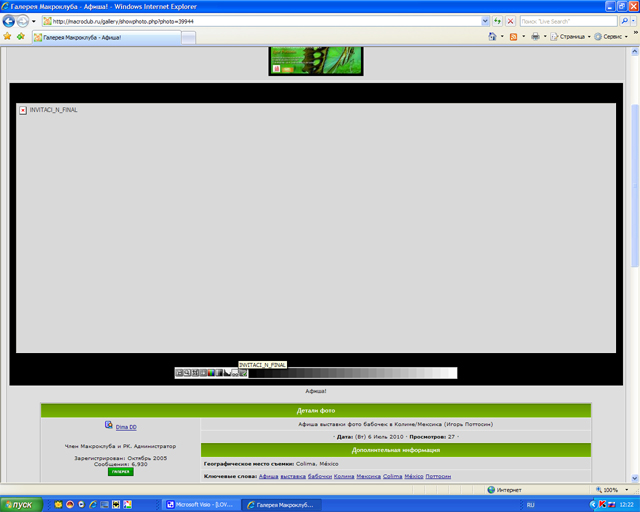Click the RSS feeds icon
Viewport: 640px width, 512px height.
[x=514, y=37]
